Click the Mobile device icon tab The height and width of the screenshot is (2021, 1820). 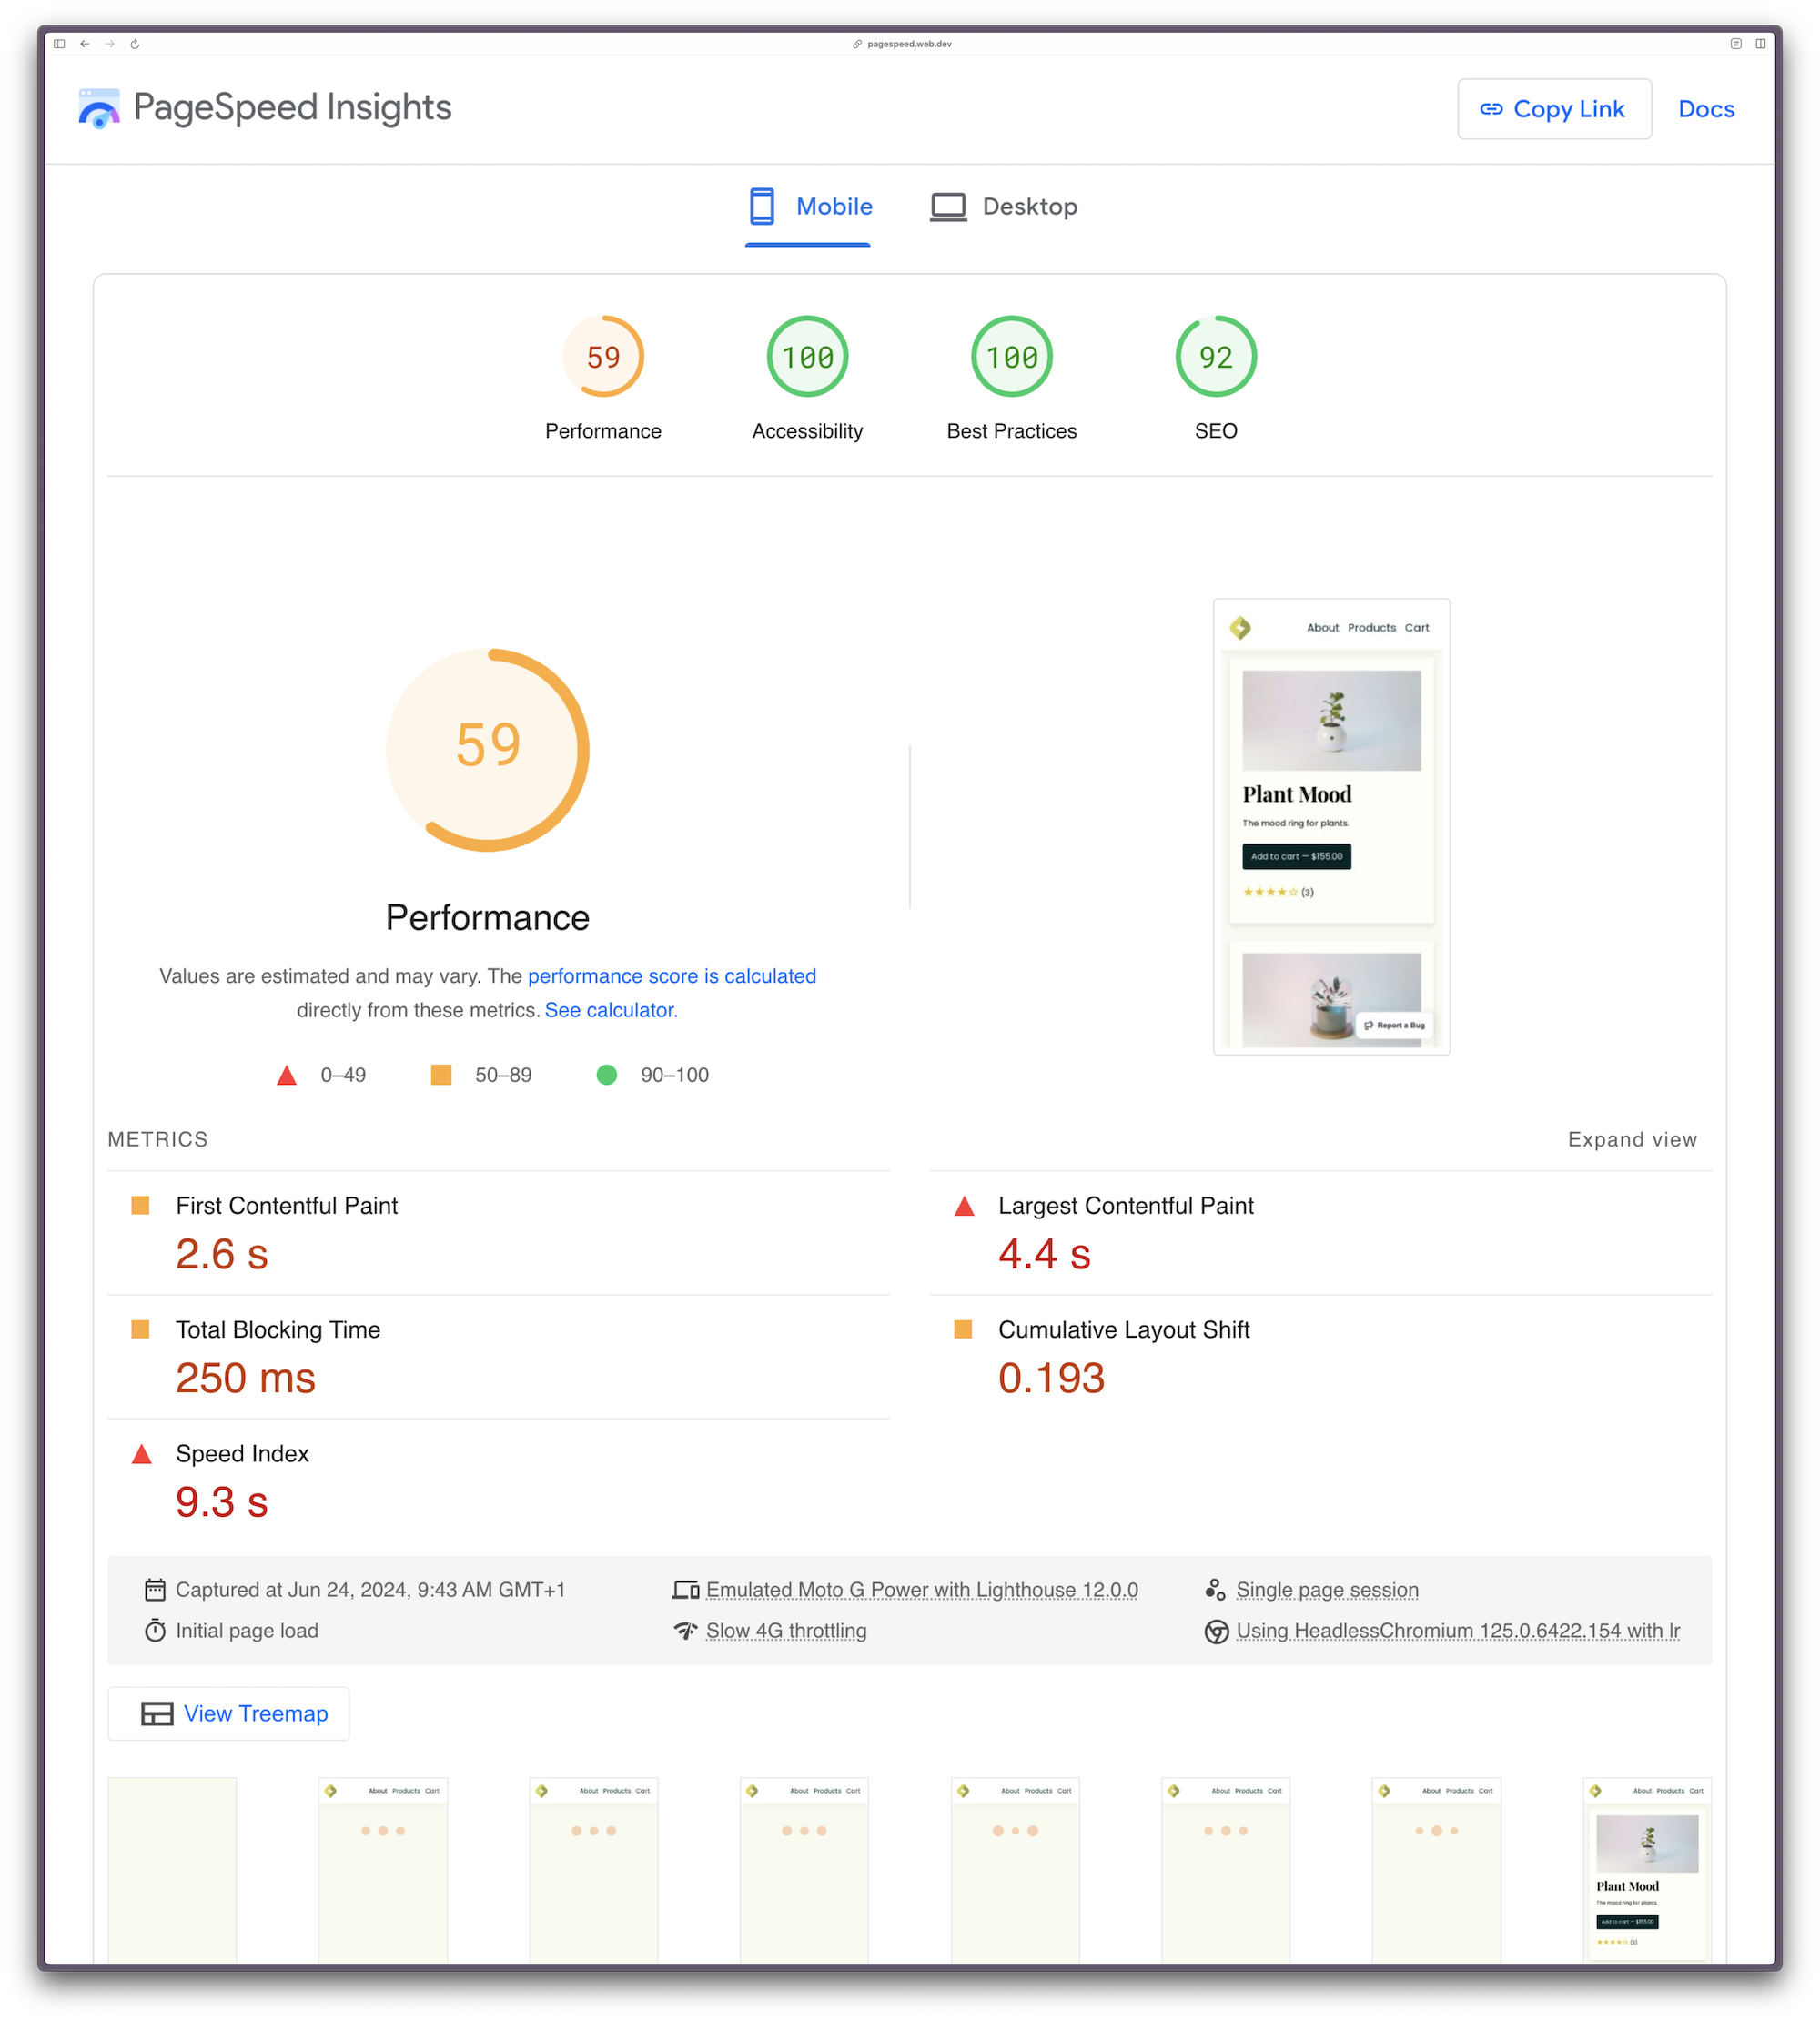763,206
